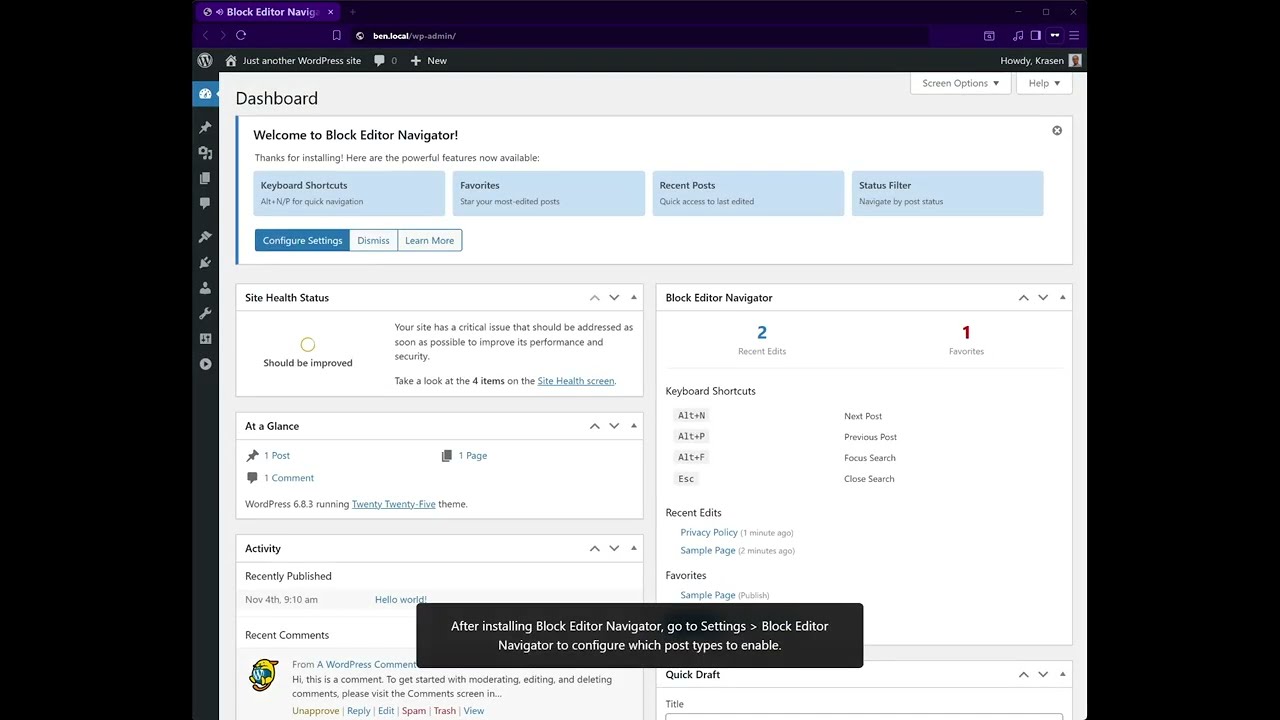The width and height of the screenshot is (1280, 720).
Task: Click Trash under the recent comment
Action: click(445, 711)
